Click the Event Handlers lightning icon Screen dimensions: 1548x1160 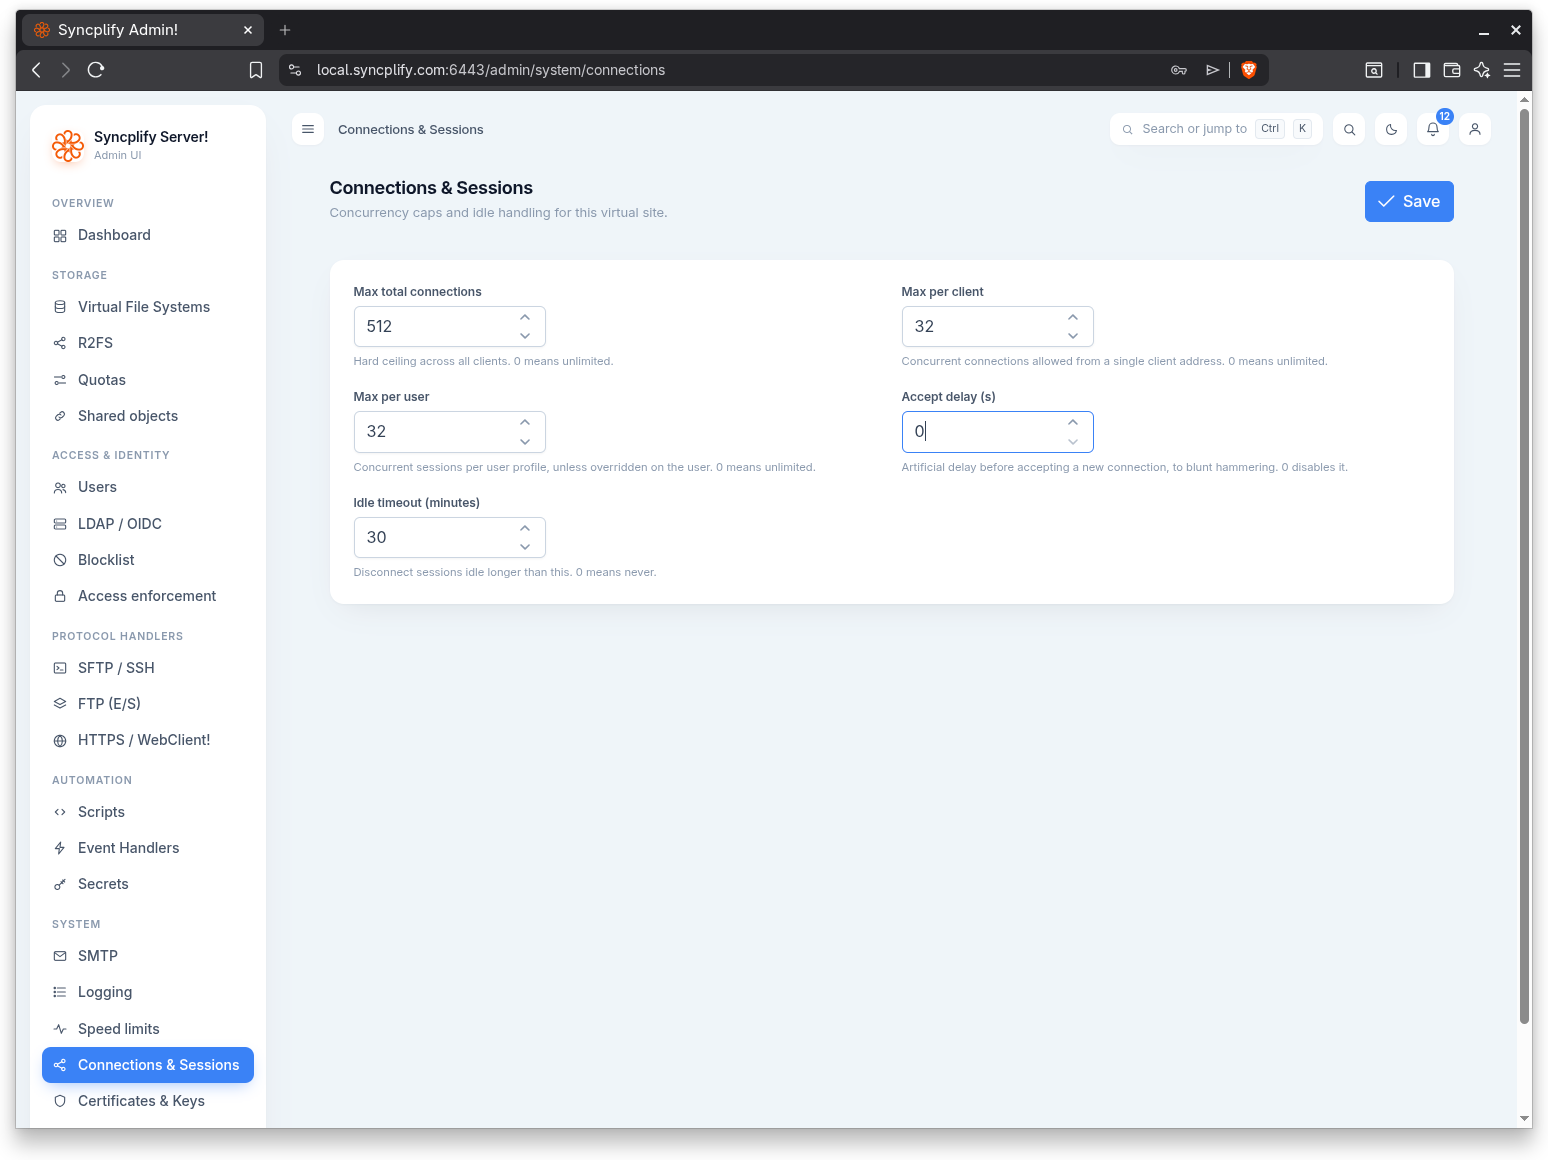coord(60,848)
